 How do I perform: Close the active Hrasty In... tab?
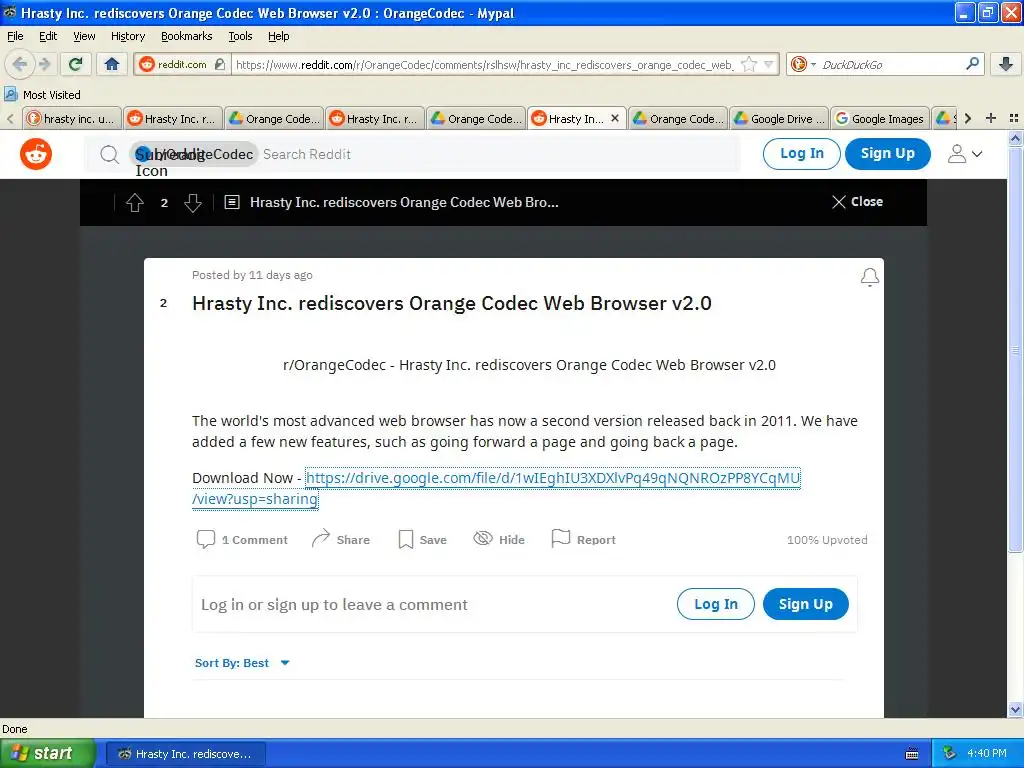point(615,118)
